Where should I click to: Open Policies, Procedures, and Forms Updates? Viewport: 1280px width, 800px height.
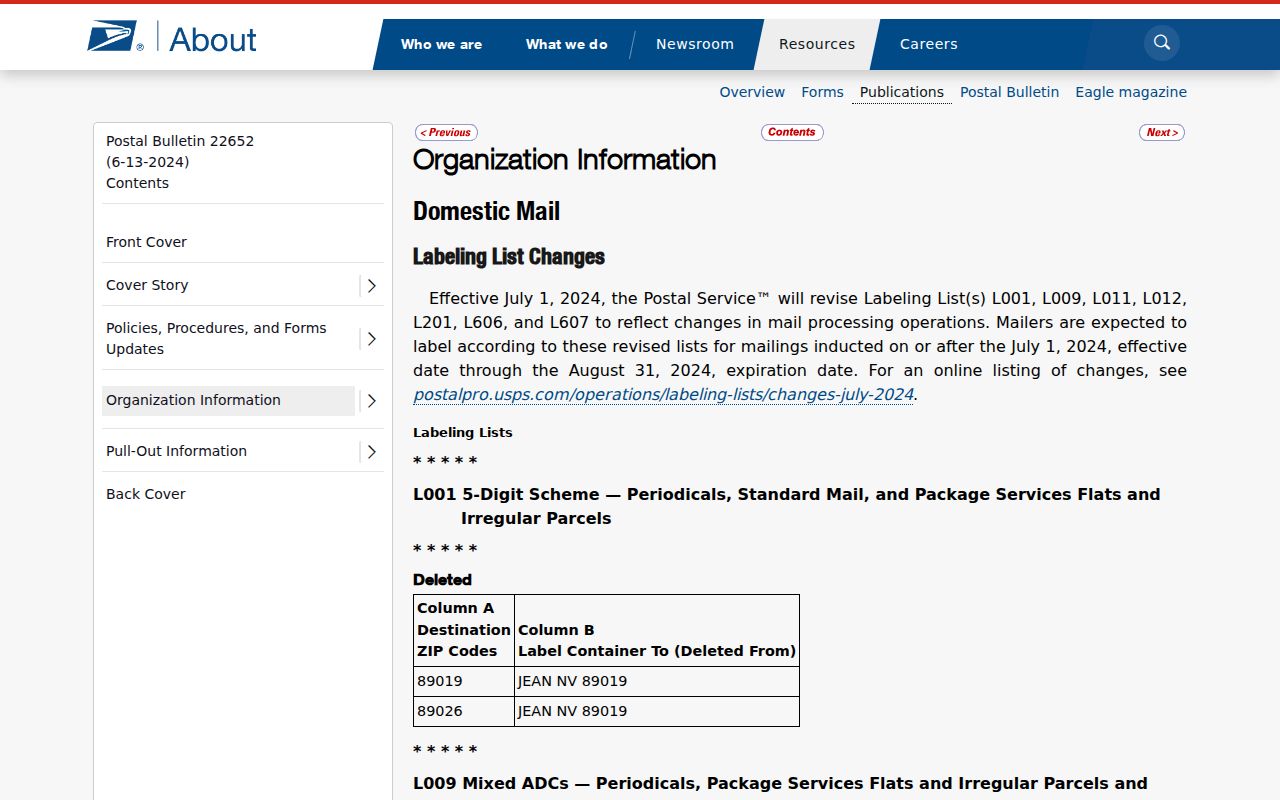216,339
